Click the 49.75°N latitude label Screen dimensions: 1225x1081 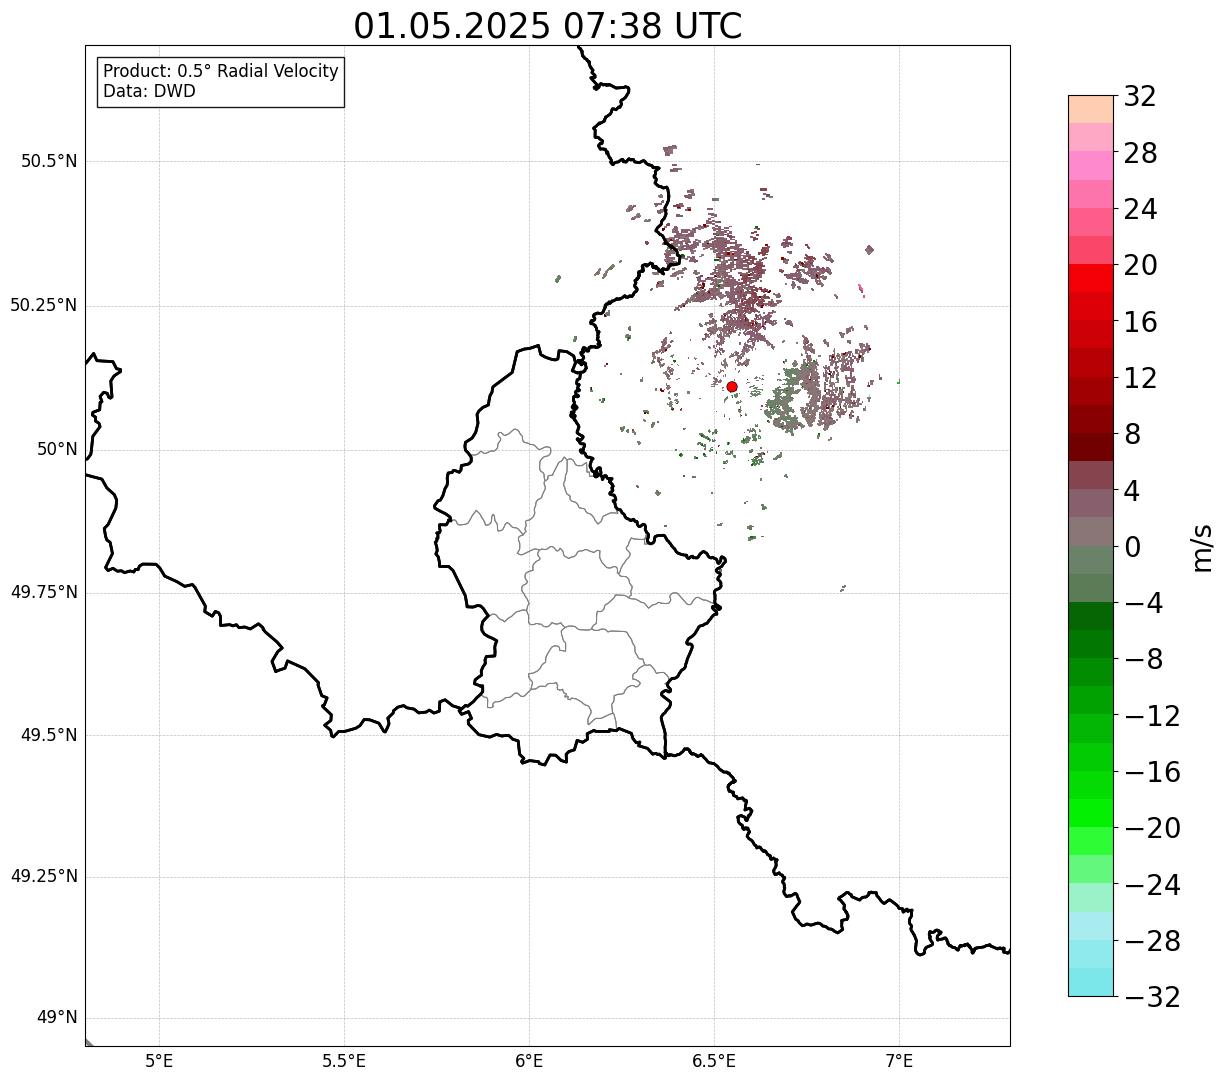[43, 592]
